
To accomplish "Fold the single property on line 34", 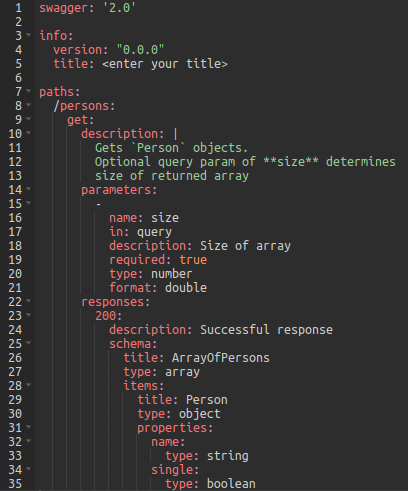I will (29, 469).
